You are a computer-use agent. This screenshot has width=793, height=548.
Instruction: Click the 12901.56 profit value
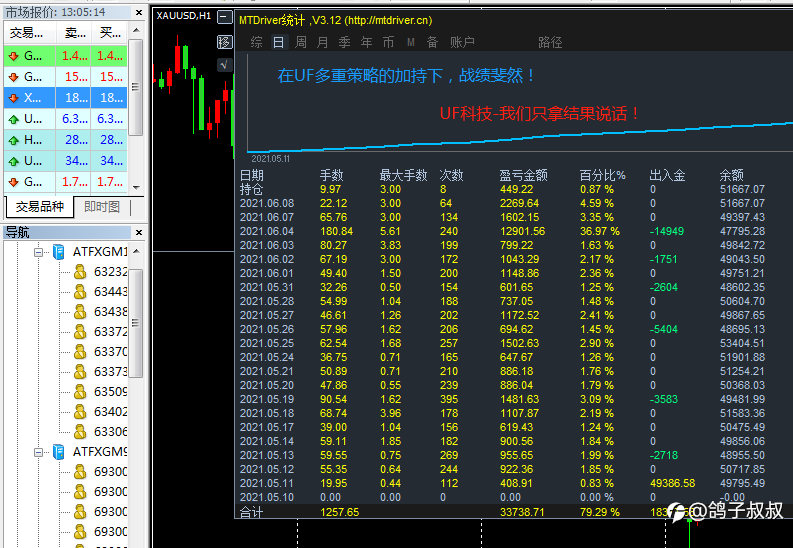tap(522, 232)
